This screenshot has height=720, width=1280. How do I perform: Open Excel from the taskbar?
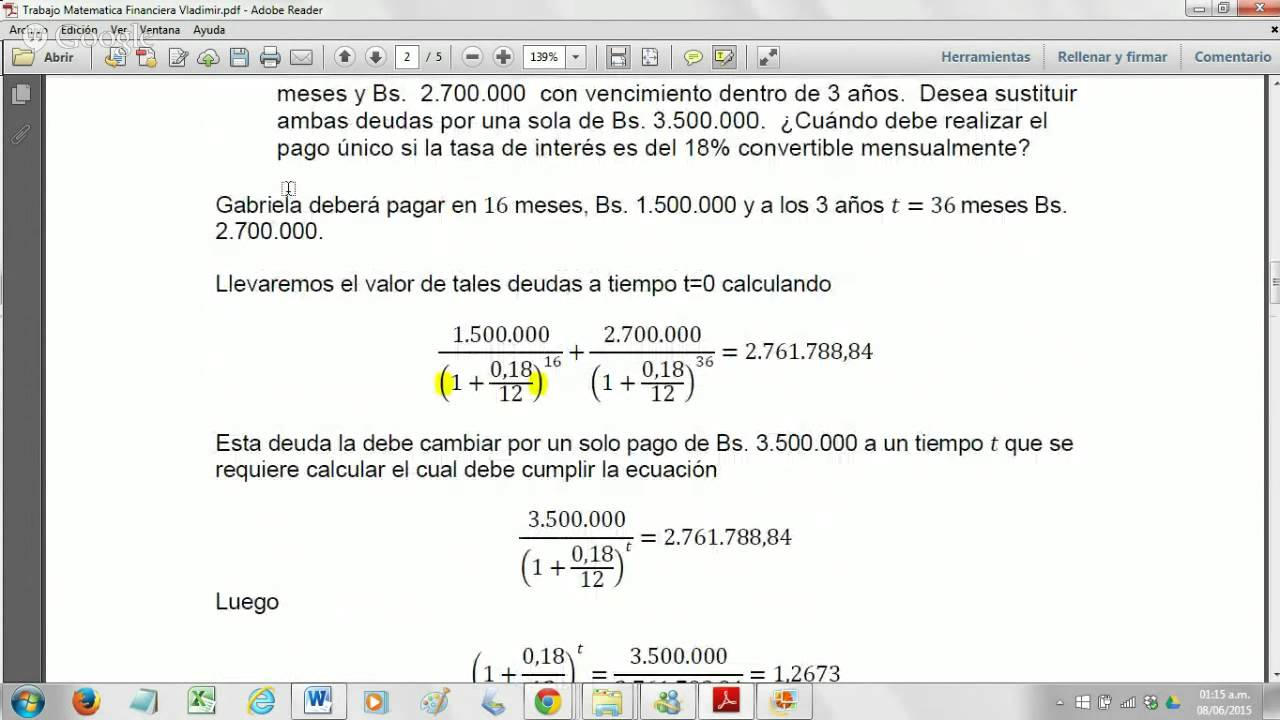point(203,701)
